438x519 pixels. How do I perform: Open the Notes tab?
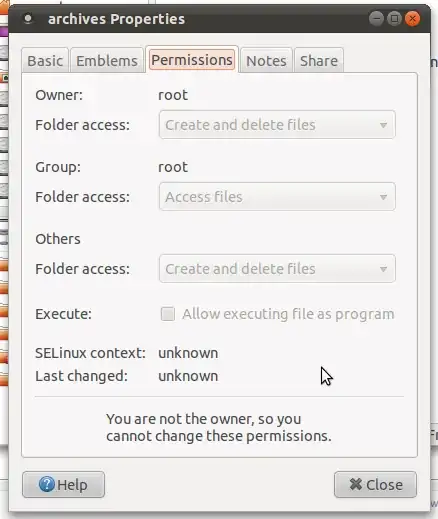(x=266, y=61)
